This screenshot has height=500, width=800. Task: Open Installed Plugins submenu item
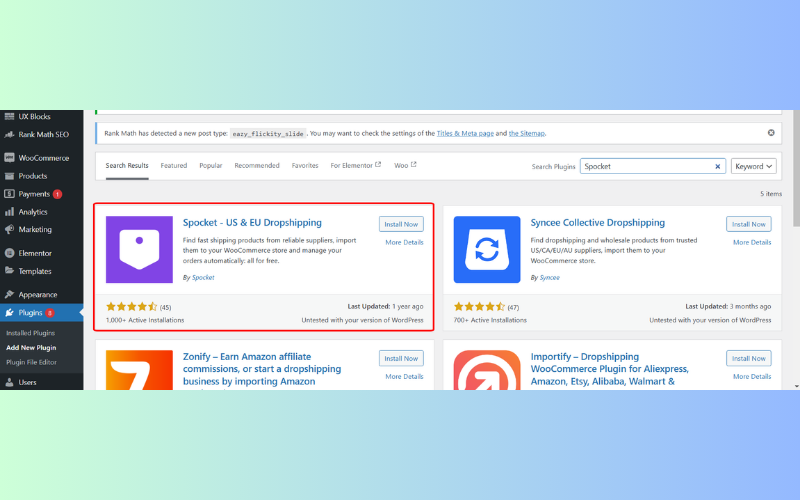click(x=31, y=333)
